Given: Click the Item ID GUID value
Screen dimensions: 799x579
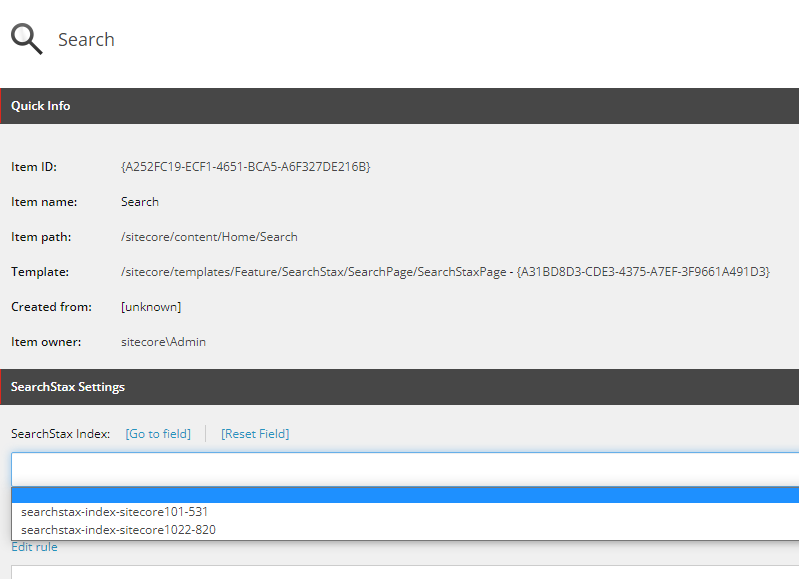Looking at the screenshot, I should tap(246, 167).
